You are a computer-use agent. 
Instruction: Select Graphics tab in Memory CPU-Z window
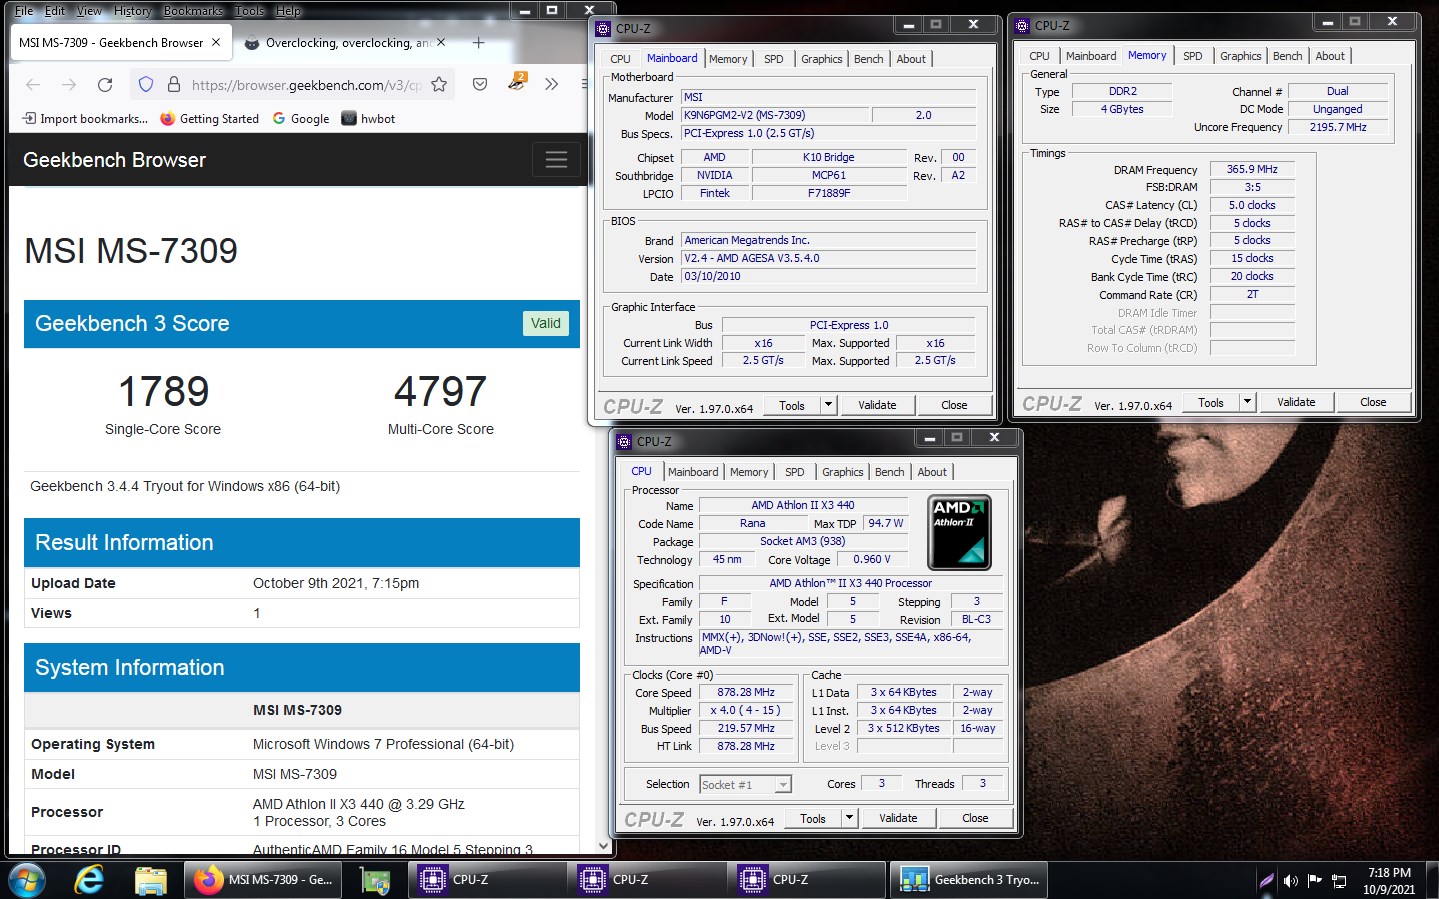pyautogui.click(x=1240, y=56)
